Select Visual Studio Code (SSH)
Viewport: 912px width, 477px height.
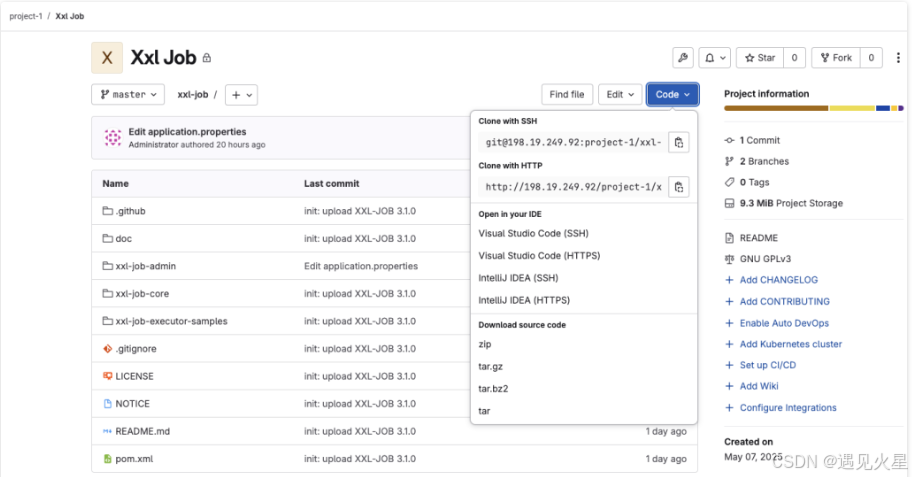click(x=533, y=233)
